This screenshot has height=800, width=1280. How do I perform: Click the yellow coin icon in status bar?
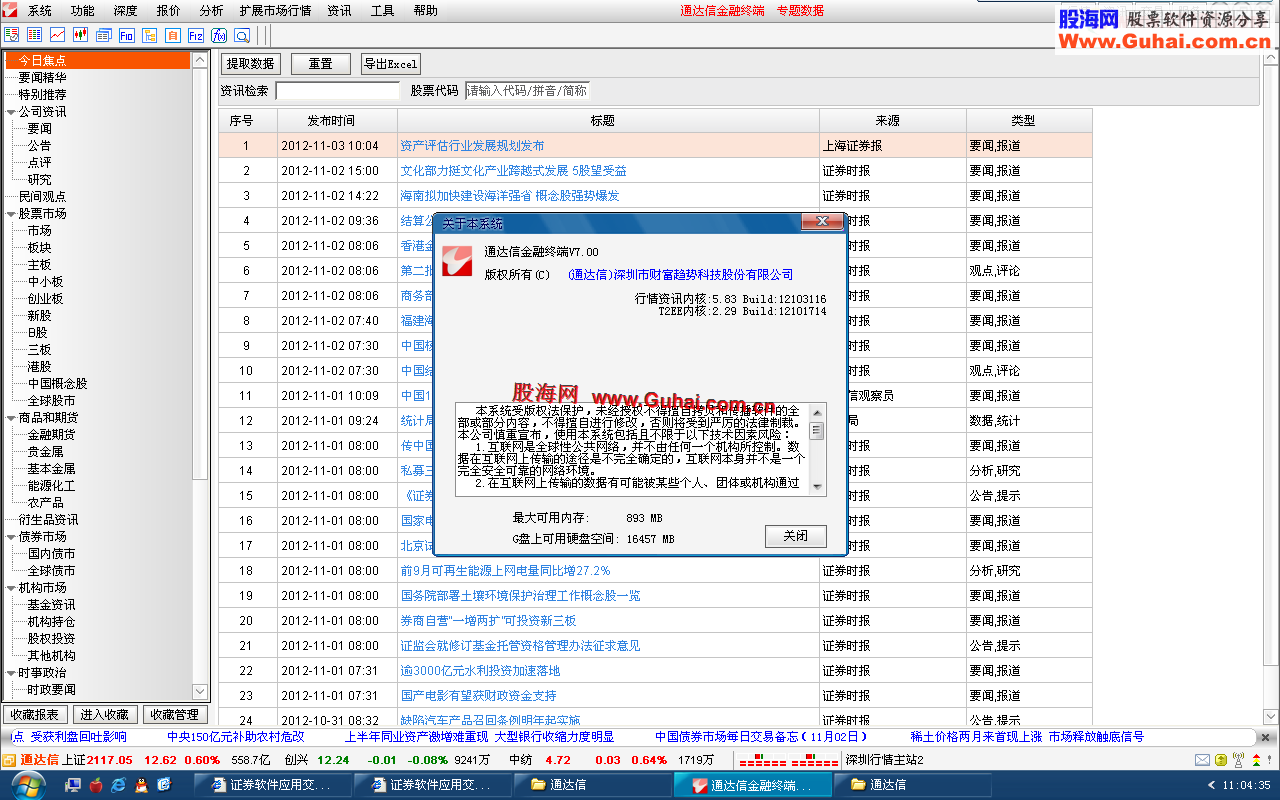[1221, 760]
